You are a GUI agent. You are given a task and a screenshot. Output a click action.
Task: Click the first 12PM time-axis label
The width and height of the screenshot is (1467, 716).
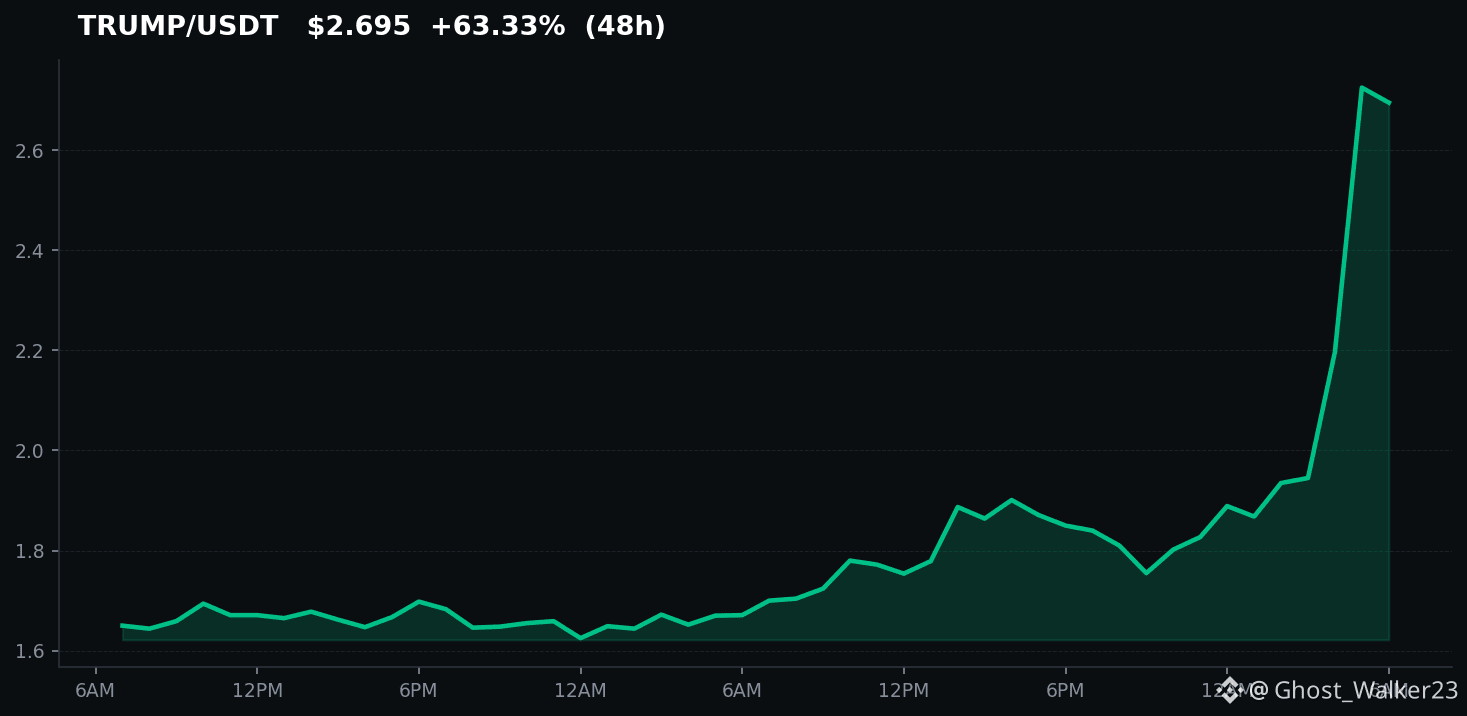click(257, 690)
